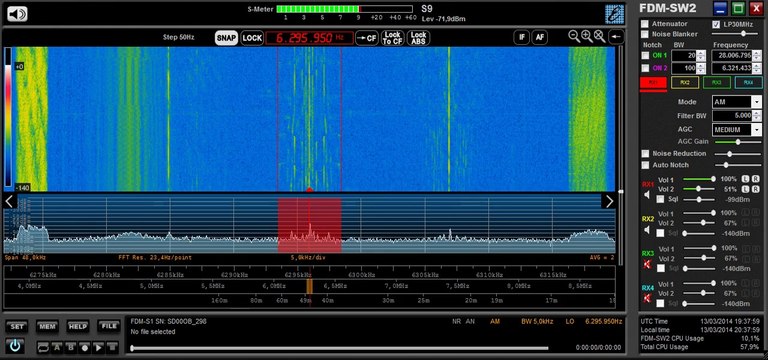Viewport: 768px width, 360px height.
Task: Click Lock ABS button
Action: point(418,38)
